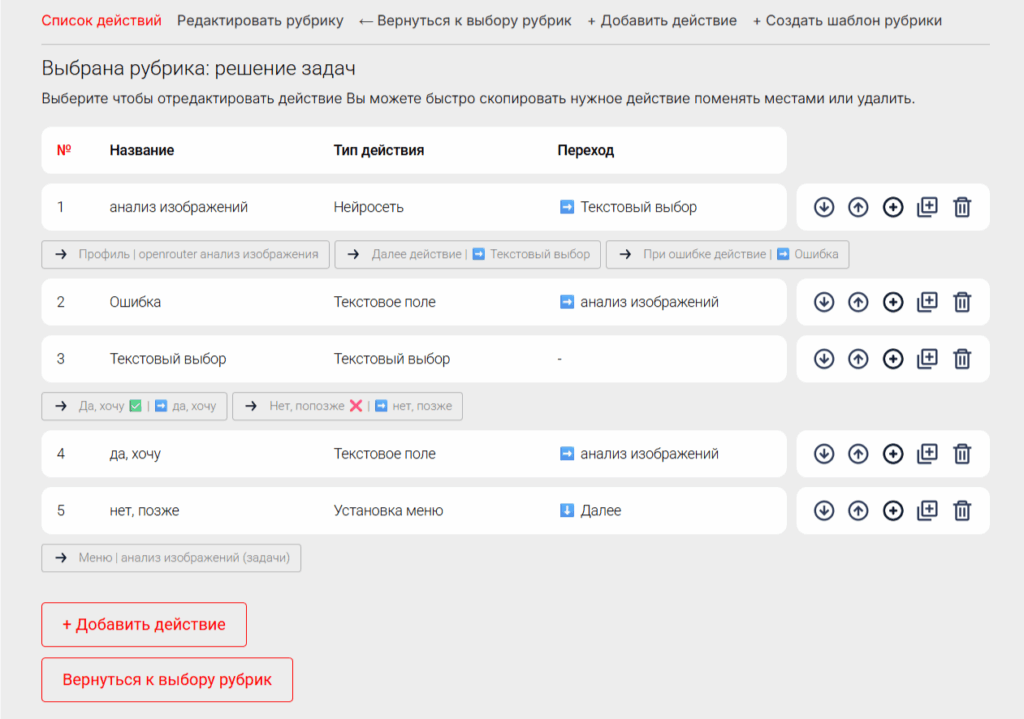Copy the 'нет, позже' action

pos(927,511)
